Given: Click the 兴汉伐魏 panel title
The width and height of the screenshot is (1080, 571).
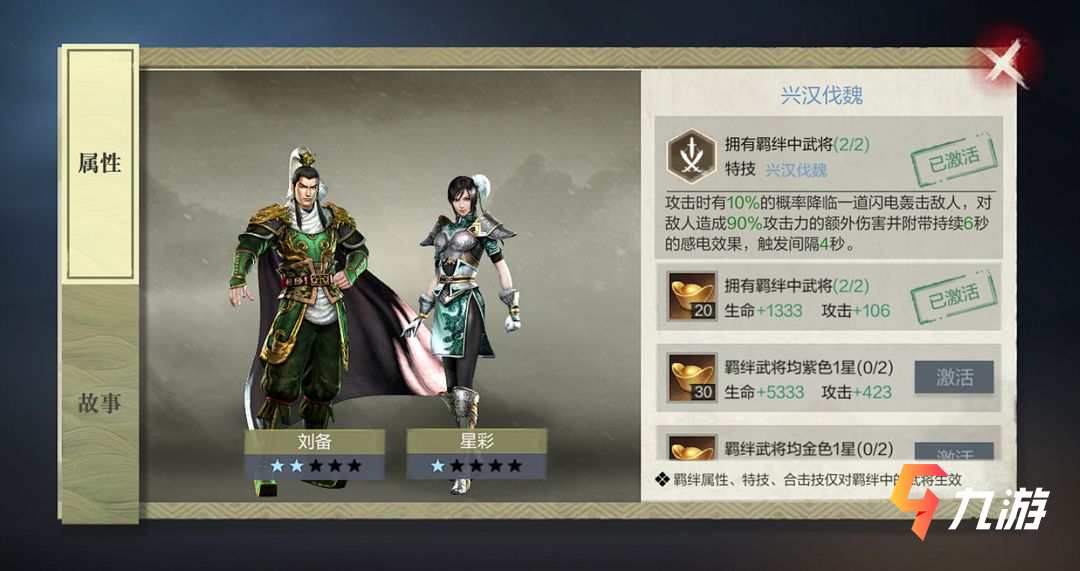Looking at the screenshot, I should pos(821,95).
